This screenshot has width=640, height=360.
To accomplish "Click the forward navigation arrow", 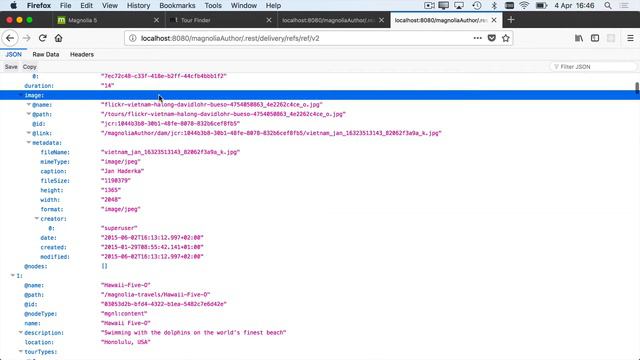I will coord(27,38).
